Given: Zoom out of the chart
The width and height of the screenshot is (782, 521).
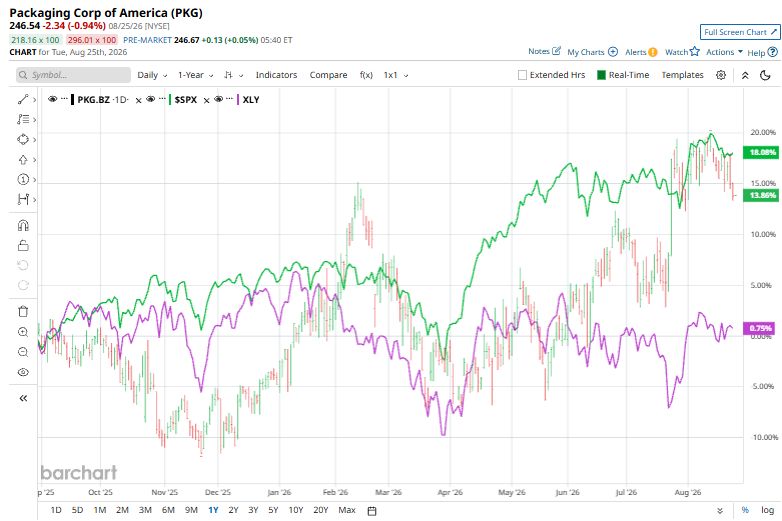Looking at the screenshot, I should pyautogui.click(x=23, y=352).
